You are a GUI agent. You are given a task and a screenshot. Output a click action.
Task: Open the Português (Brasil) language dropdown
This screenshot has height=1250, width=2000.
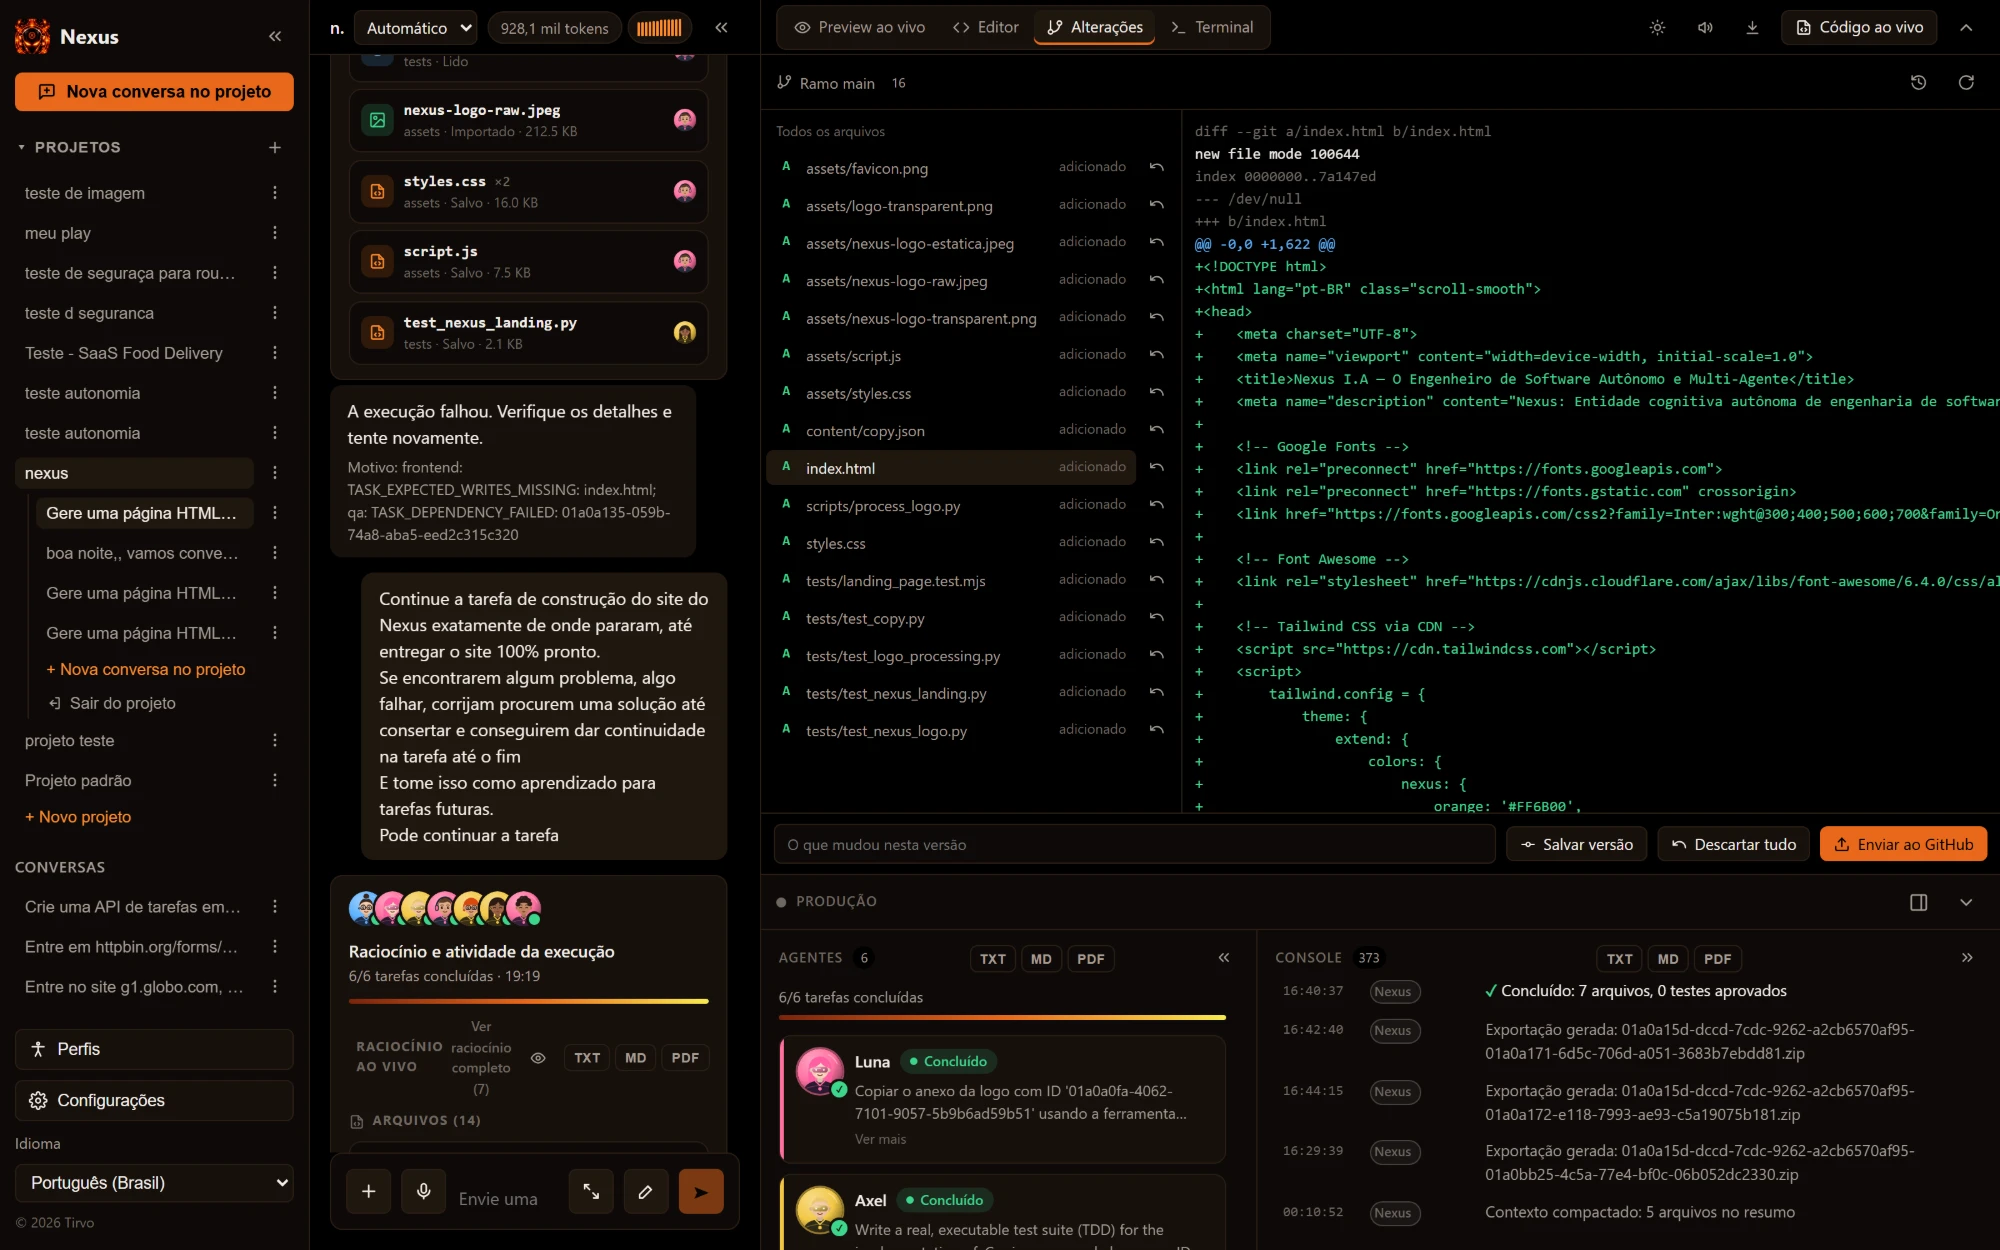click(154, 1183)
